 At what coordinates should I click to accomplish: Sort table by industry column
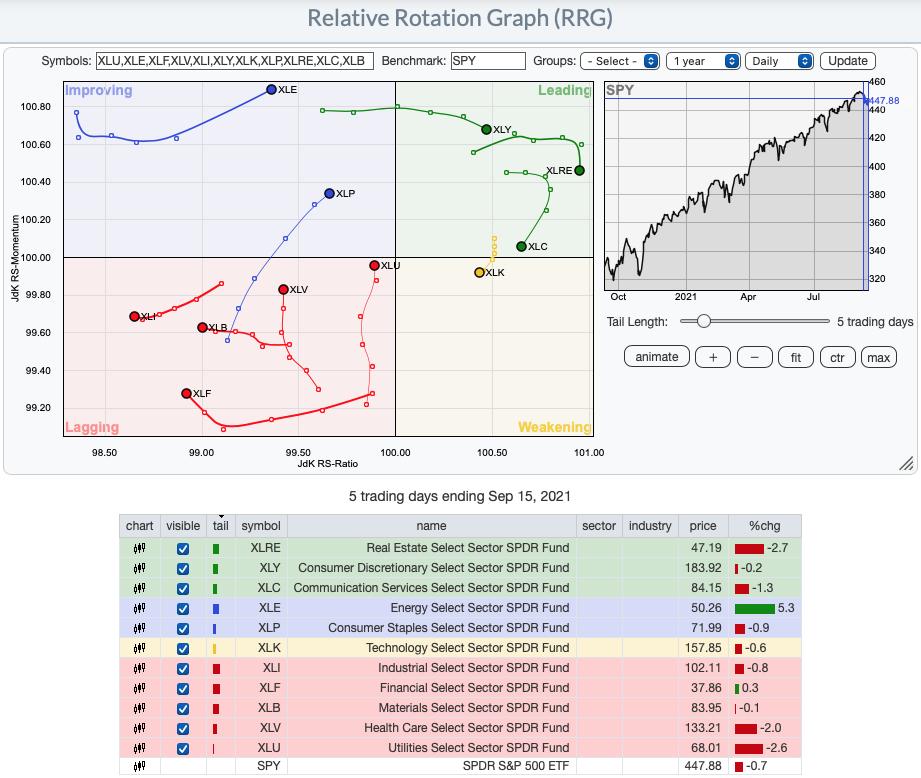(x=650, y=526)
